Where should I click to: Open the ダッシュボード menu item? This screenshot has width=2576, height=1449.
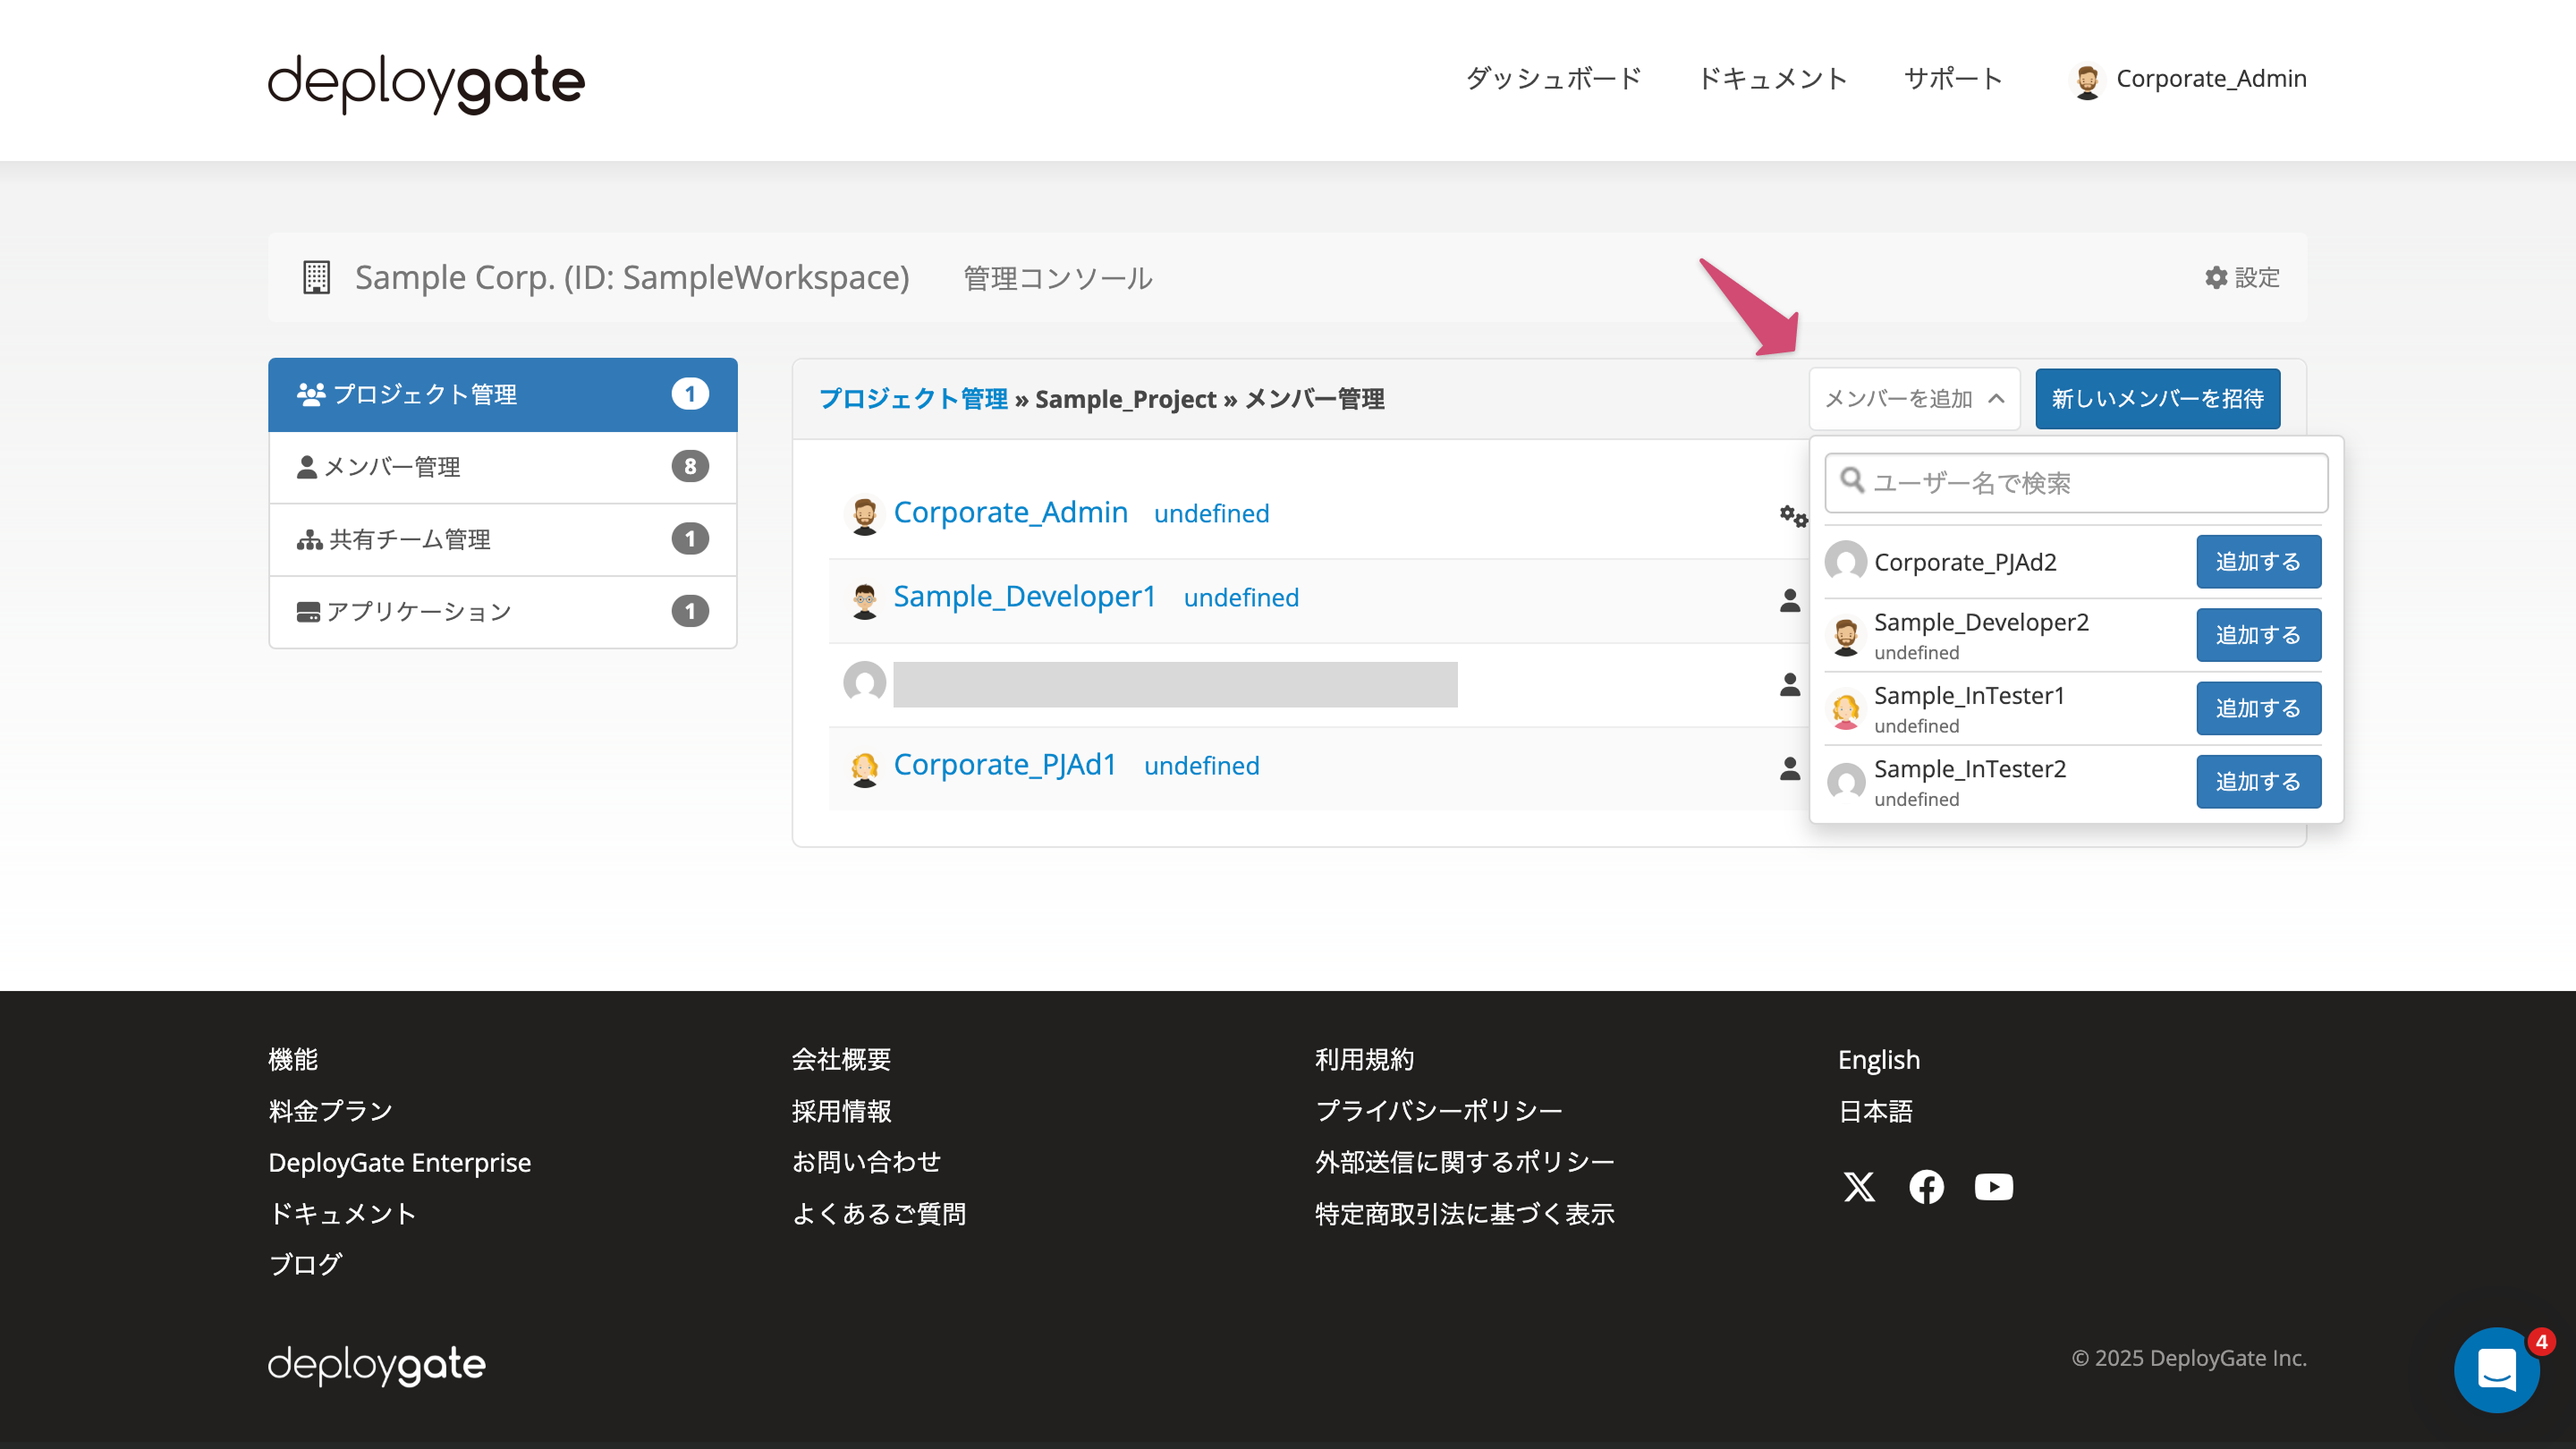pyautogui.click(x=1551, y=78)
